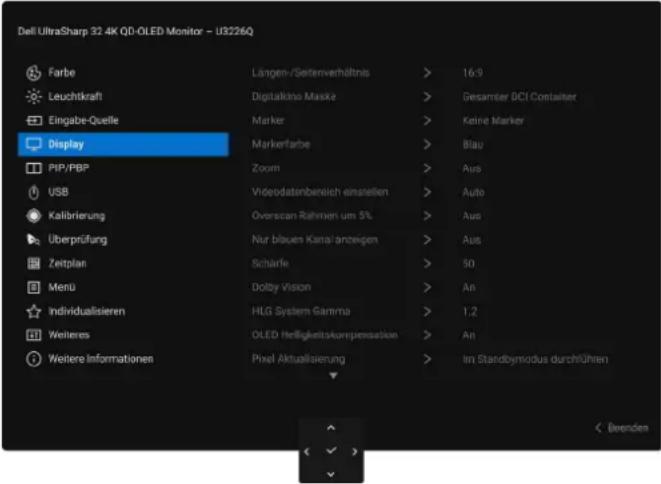Select the PIP/PBP menu entry
Image resolution: width=661 pixels, height=484 pixels.
pos(123,168)
